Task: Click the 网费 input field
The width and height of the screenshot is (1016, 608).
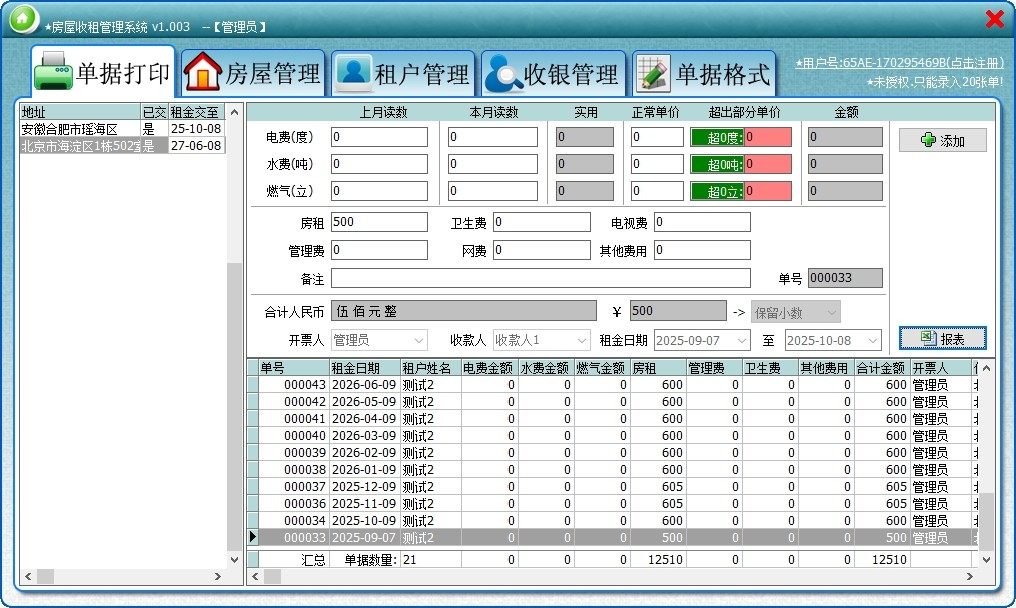Action: click(x=542, y=250)
